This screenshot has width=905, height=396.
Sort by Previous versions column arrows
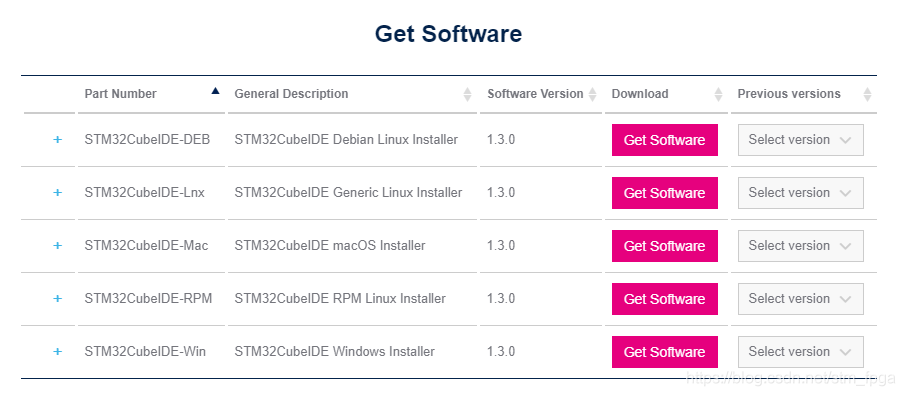click(x=867, y=94)
